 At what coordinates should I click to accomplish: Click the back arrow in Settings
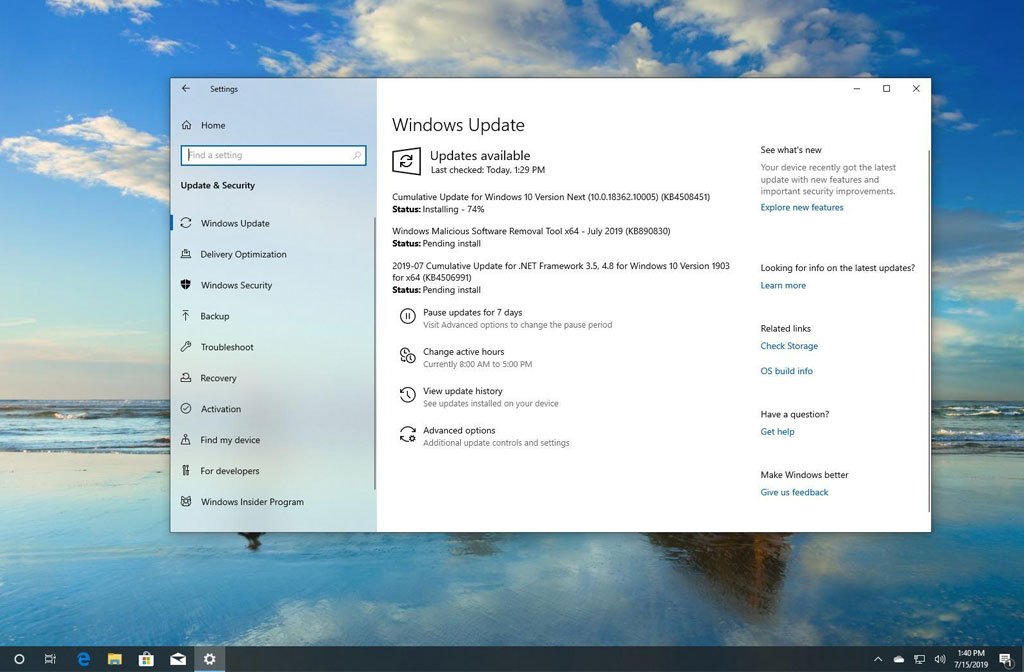(186, 89)
